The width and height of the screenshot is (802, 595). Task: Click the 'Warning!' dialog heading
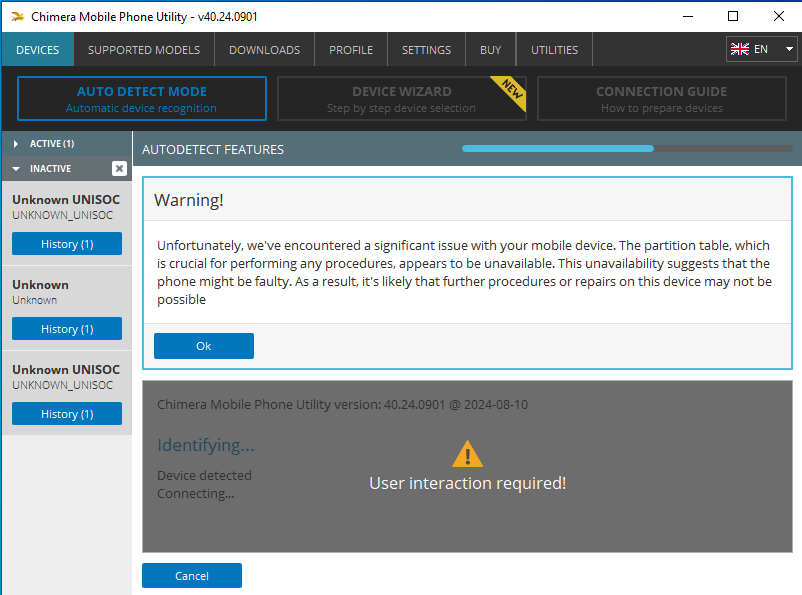click(189, 200)
